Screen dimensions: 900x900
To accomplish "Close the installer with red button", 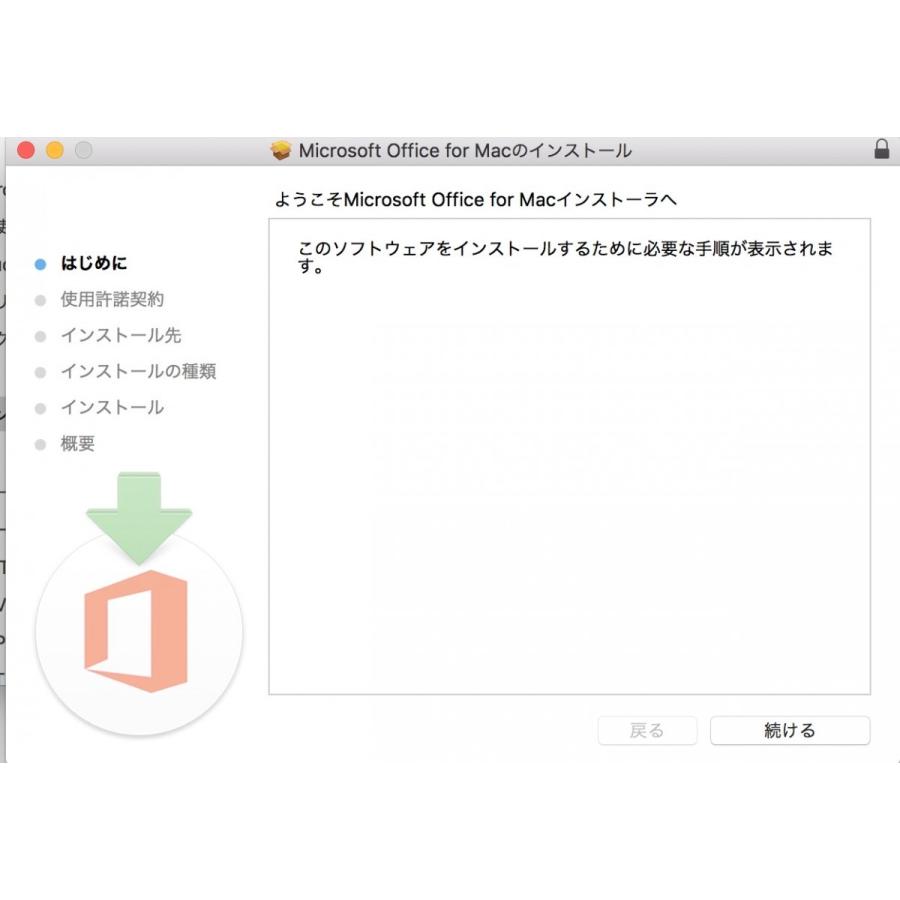I will click(x=26, y=150).
